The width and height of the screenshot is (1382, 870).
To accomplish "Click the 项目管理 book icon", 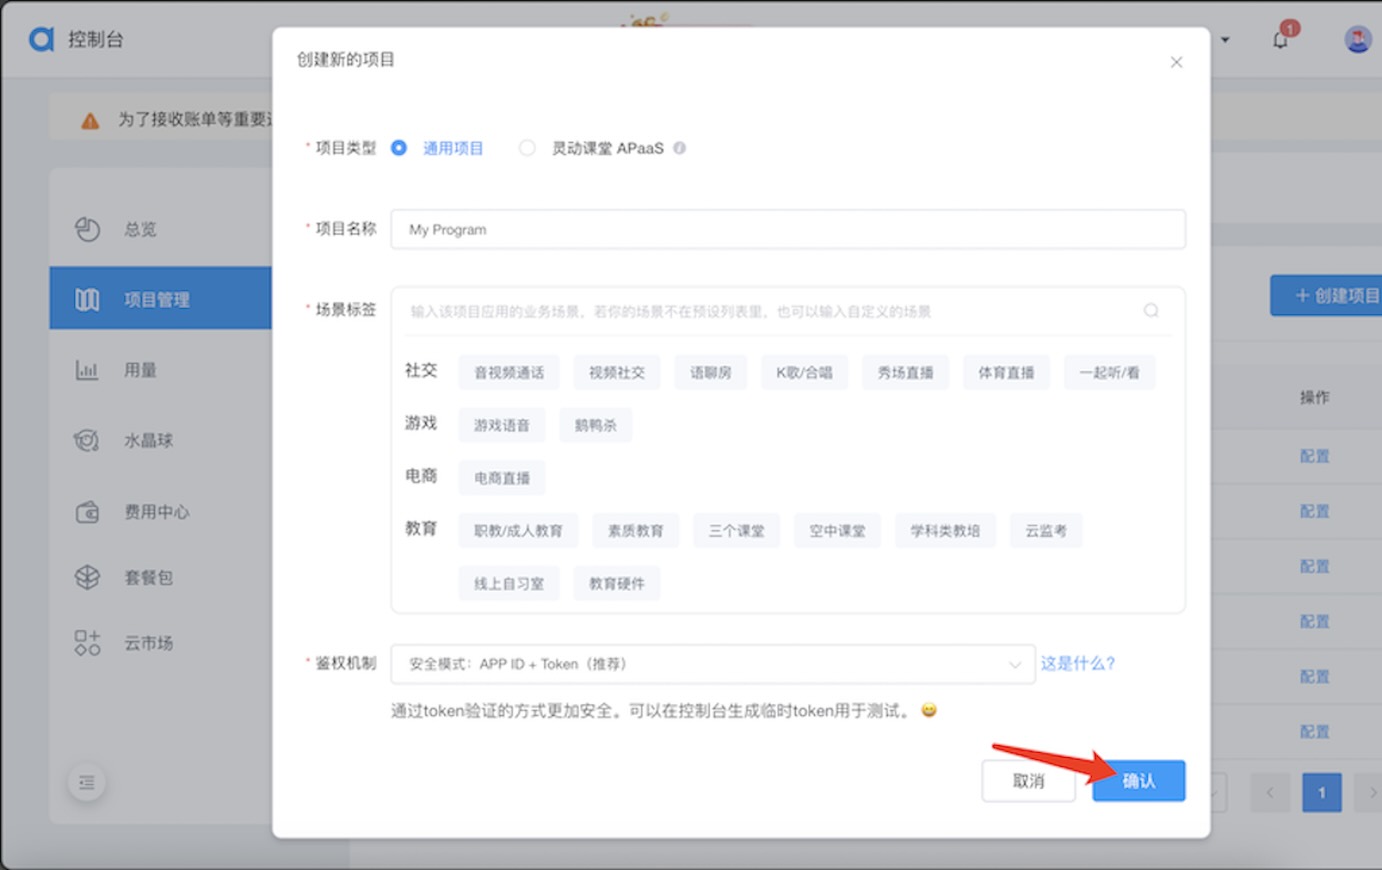I will tap(87, 299).
